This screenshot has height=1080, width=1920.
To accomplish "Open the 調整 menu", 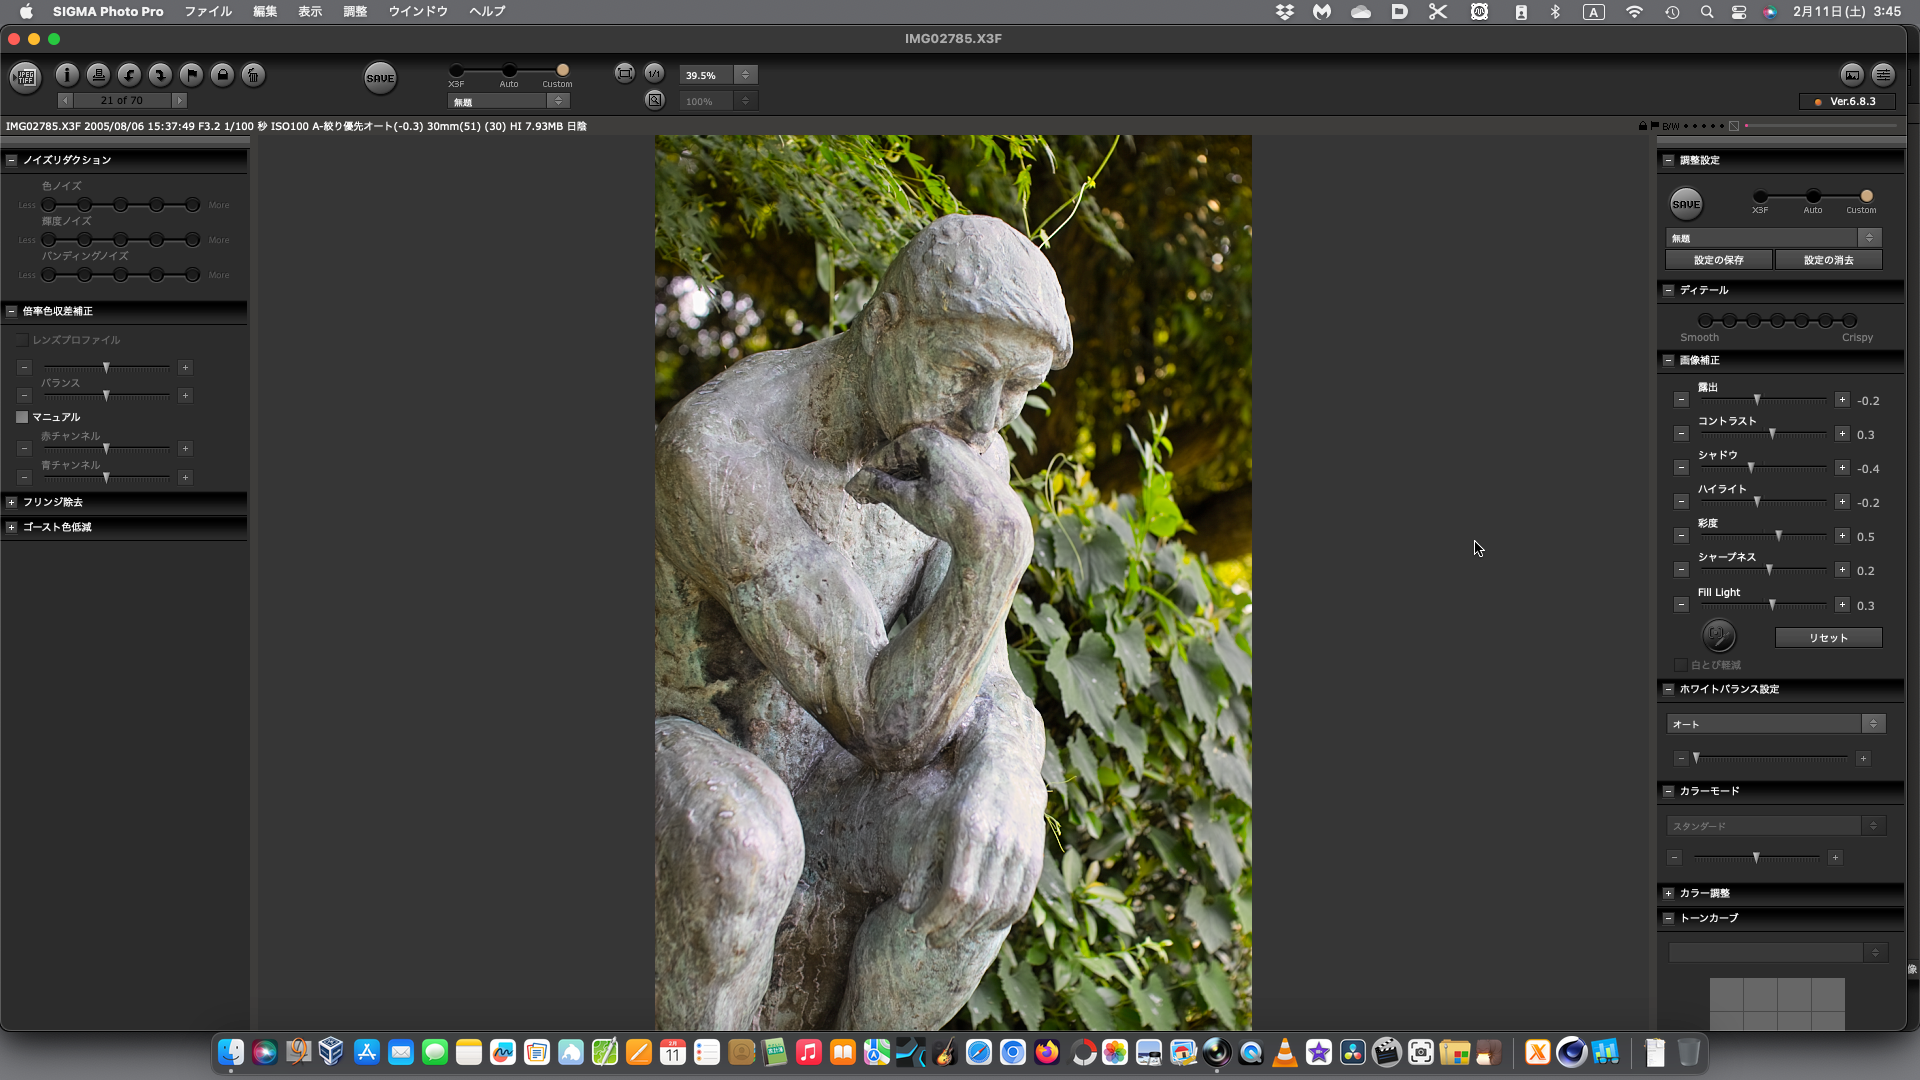I will point(355,11).
